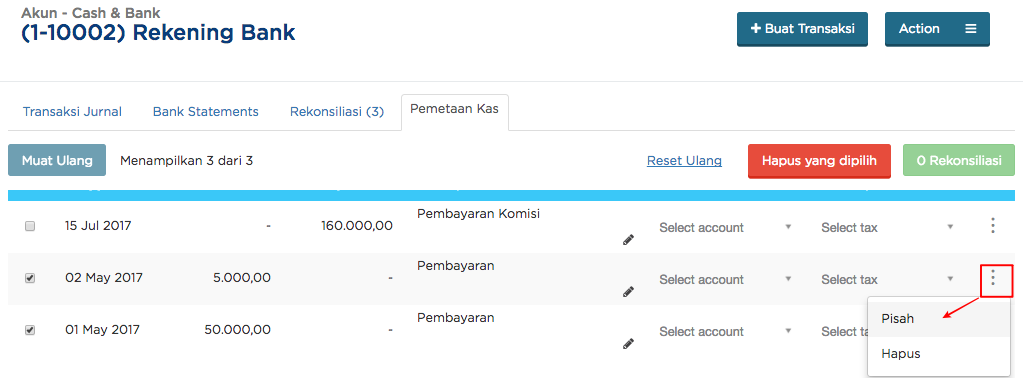Click the 01 May 2017 date

102,330
